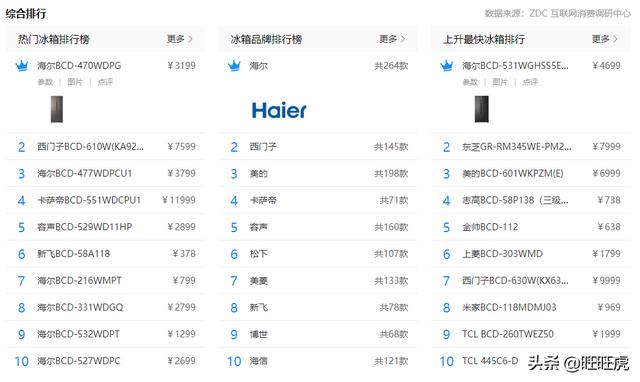Open 卡萨帝BCD-551WDCPU1 product link

tap(89, 200)
